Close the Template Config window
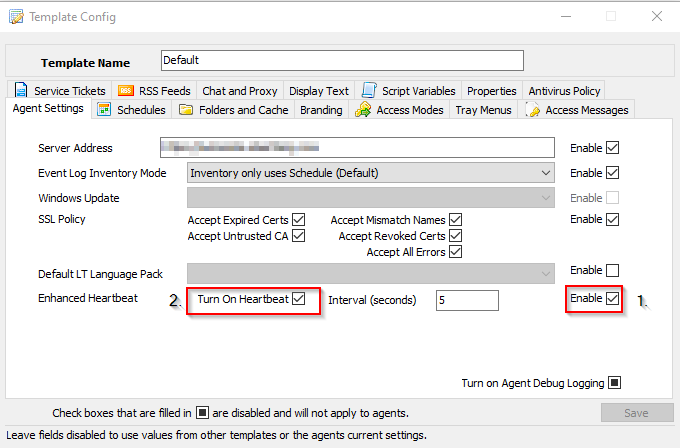 pyautogui.click(x=656, y=17)
